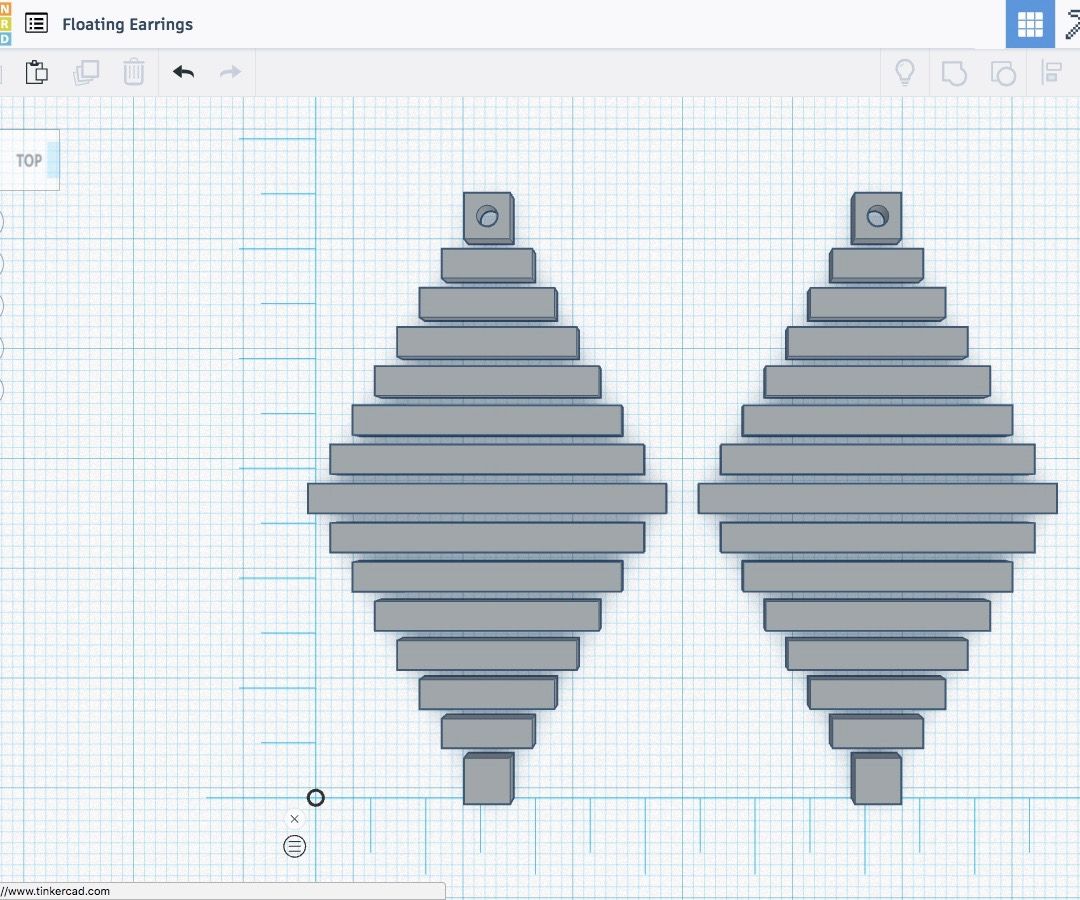The height and width of the screenshot is (900, 1080).
Task: Click the orange N tab top-left corner
Action: coord(5,8)
